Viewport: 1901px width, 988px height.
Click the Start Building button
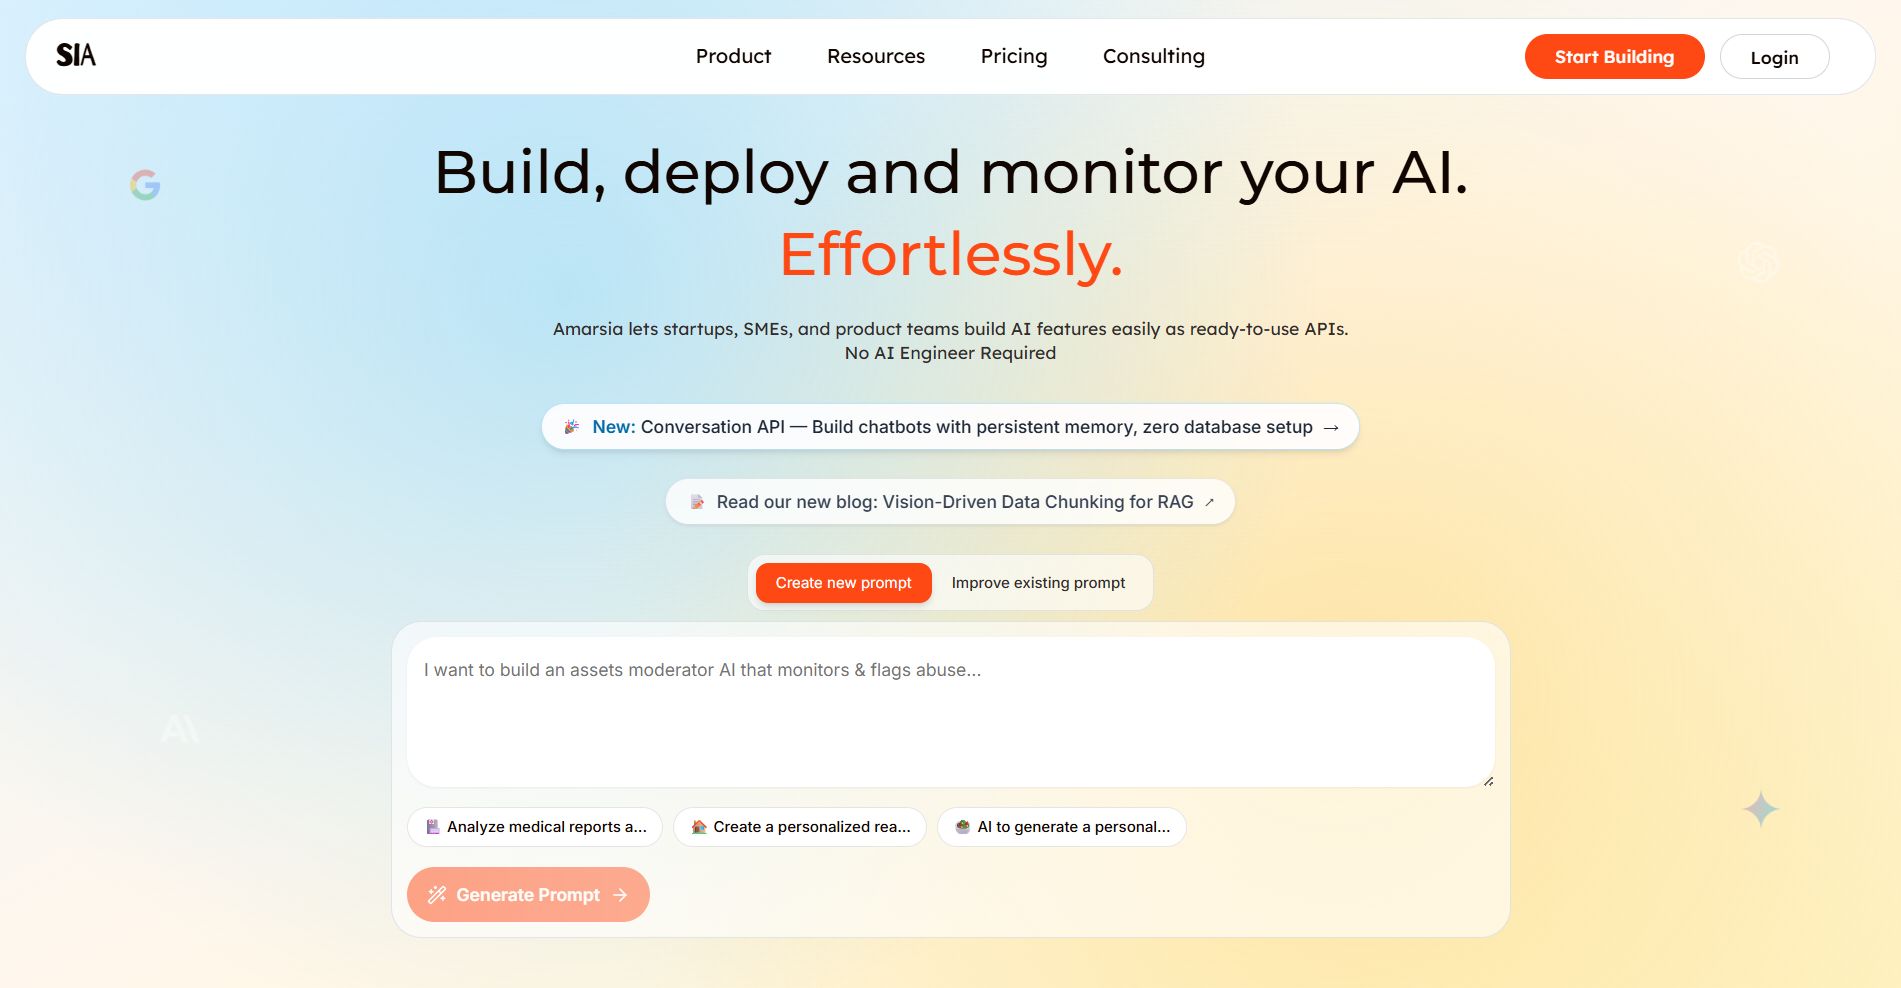[1614, 57]
